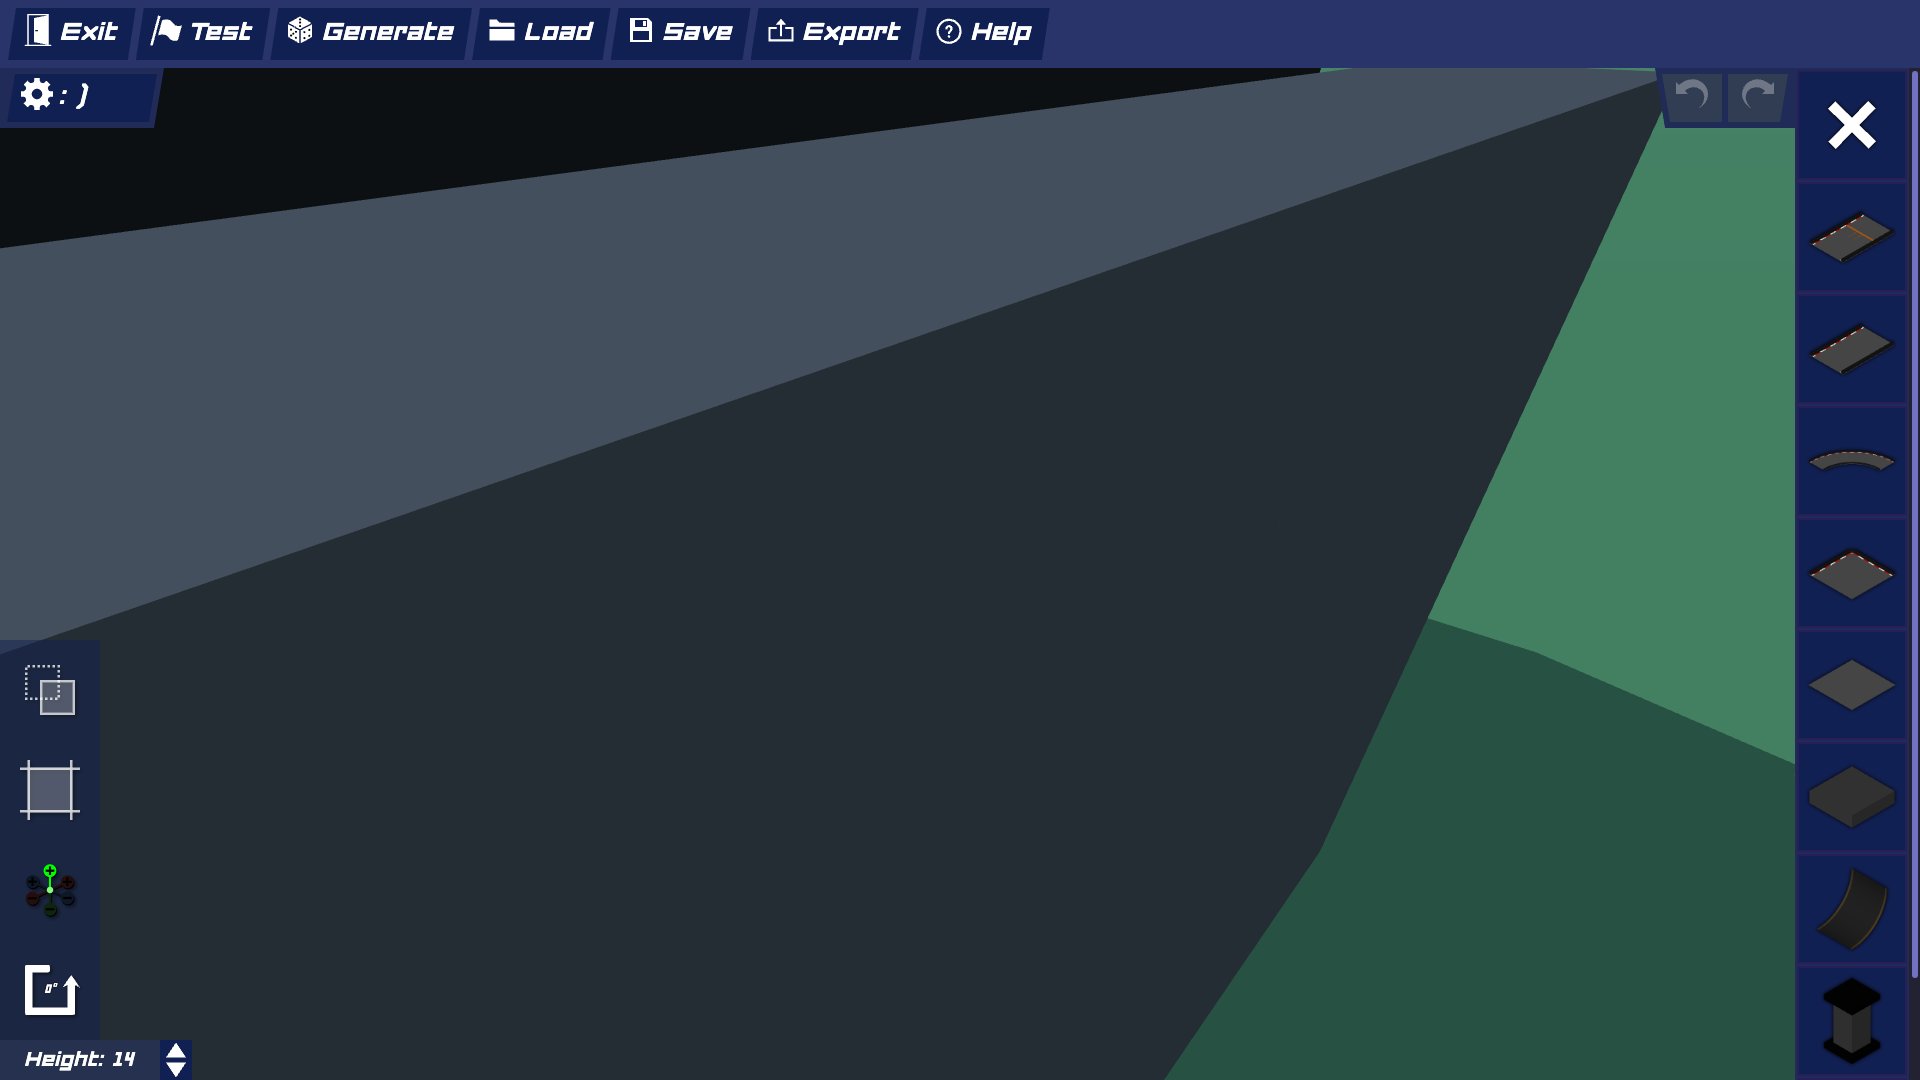Toggle the axis gizmo move tool
The height and width of the screenshot is (1080, 1920).
click(x=50, y=890)
